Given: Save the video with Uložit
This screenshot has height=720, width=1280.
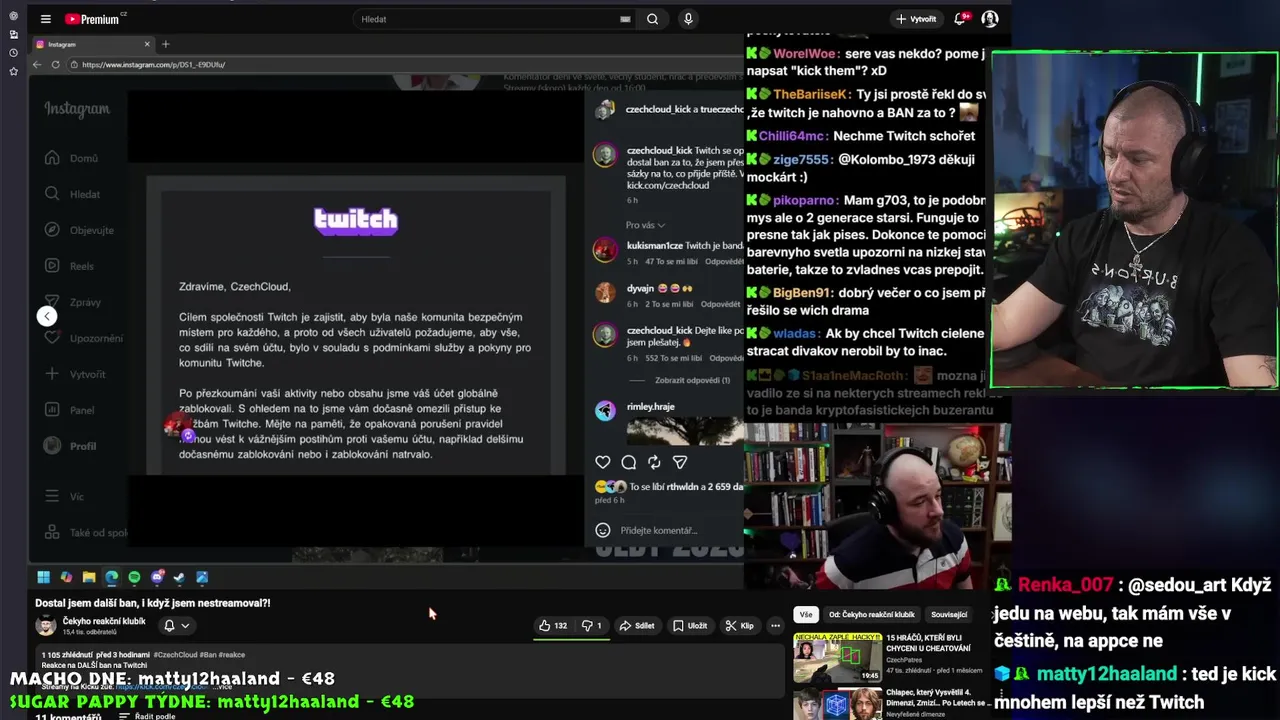Looking at the screenshot, I should [x=690, y=626].
